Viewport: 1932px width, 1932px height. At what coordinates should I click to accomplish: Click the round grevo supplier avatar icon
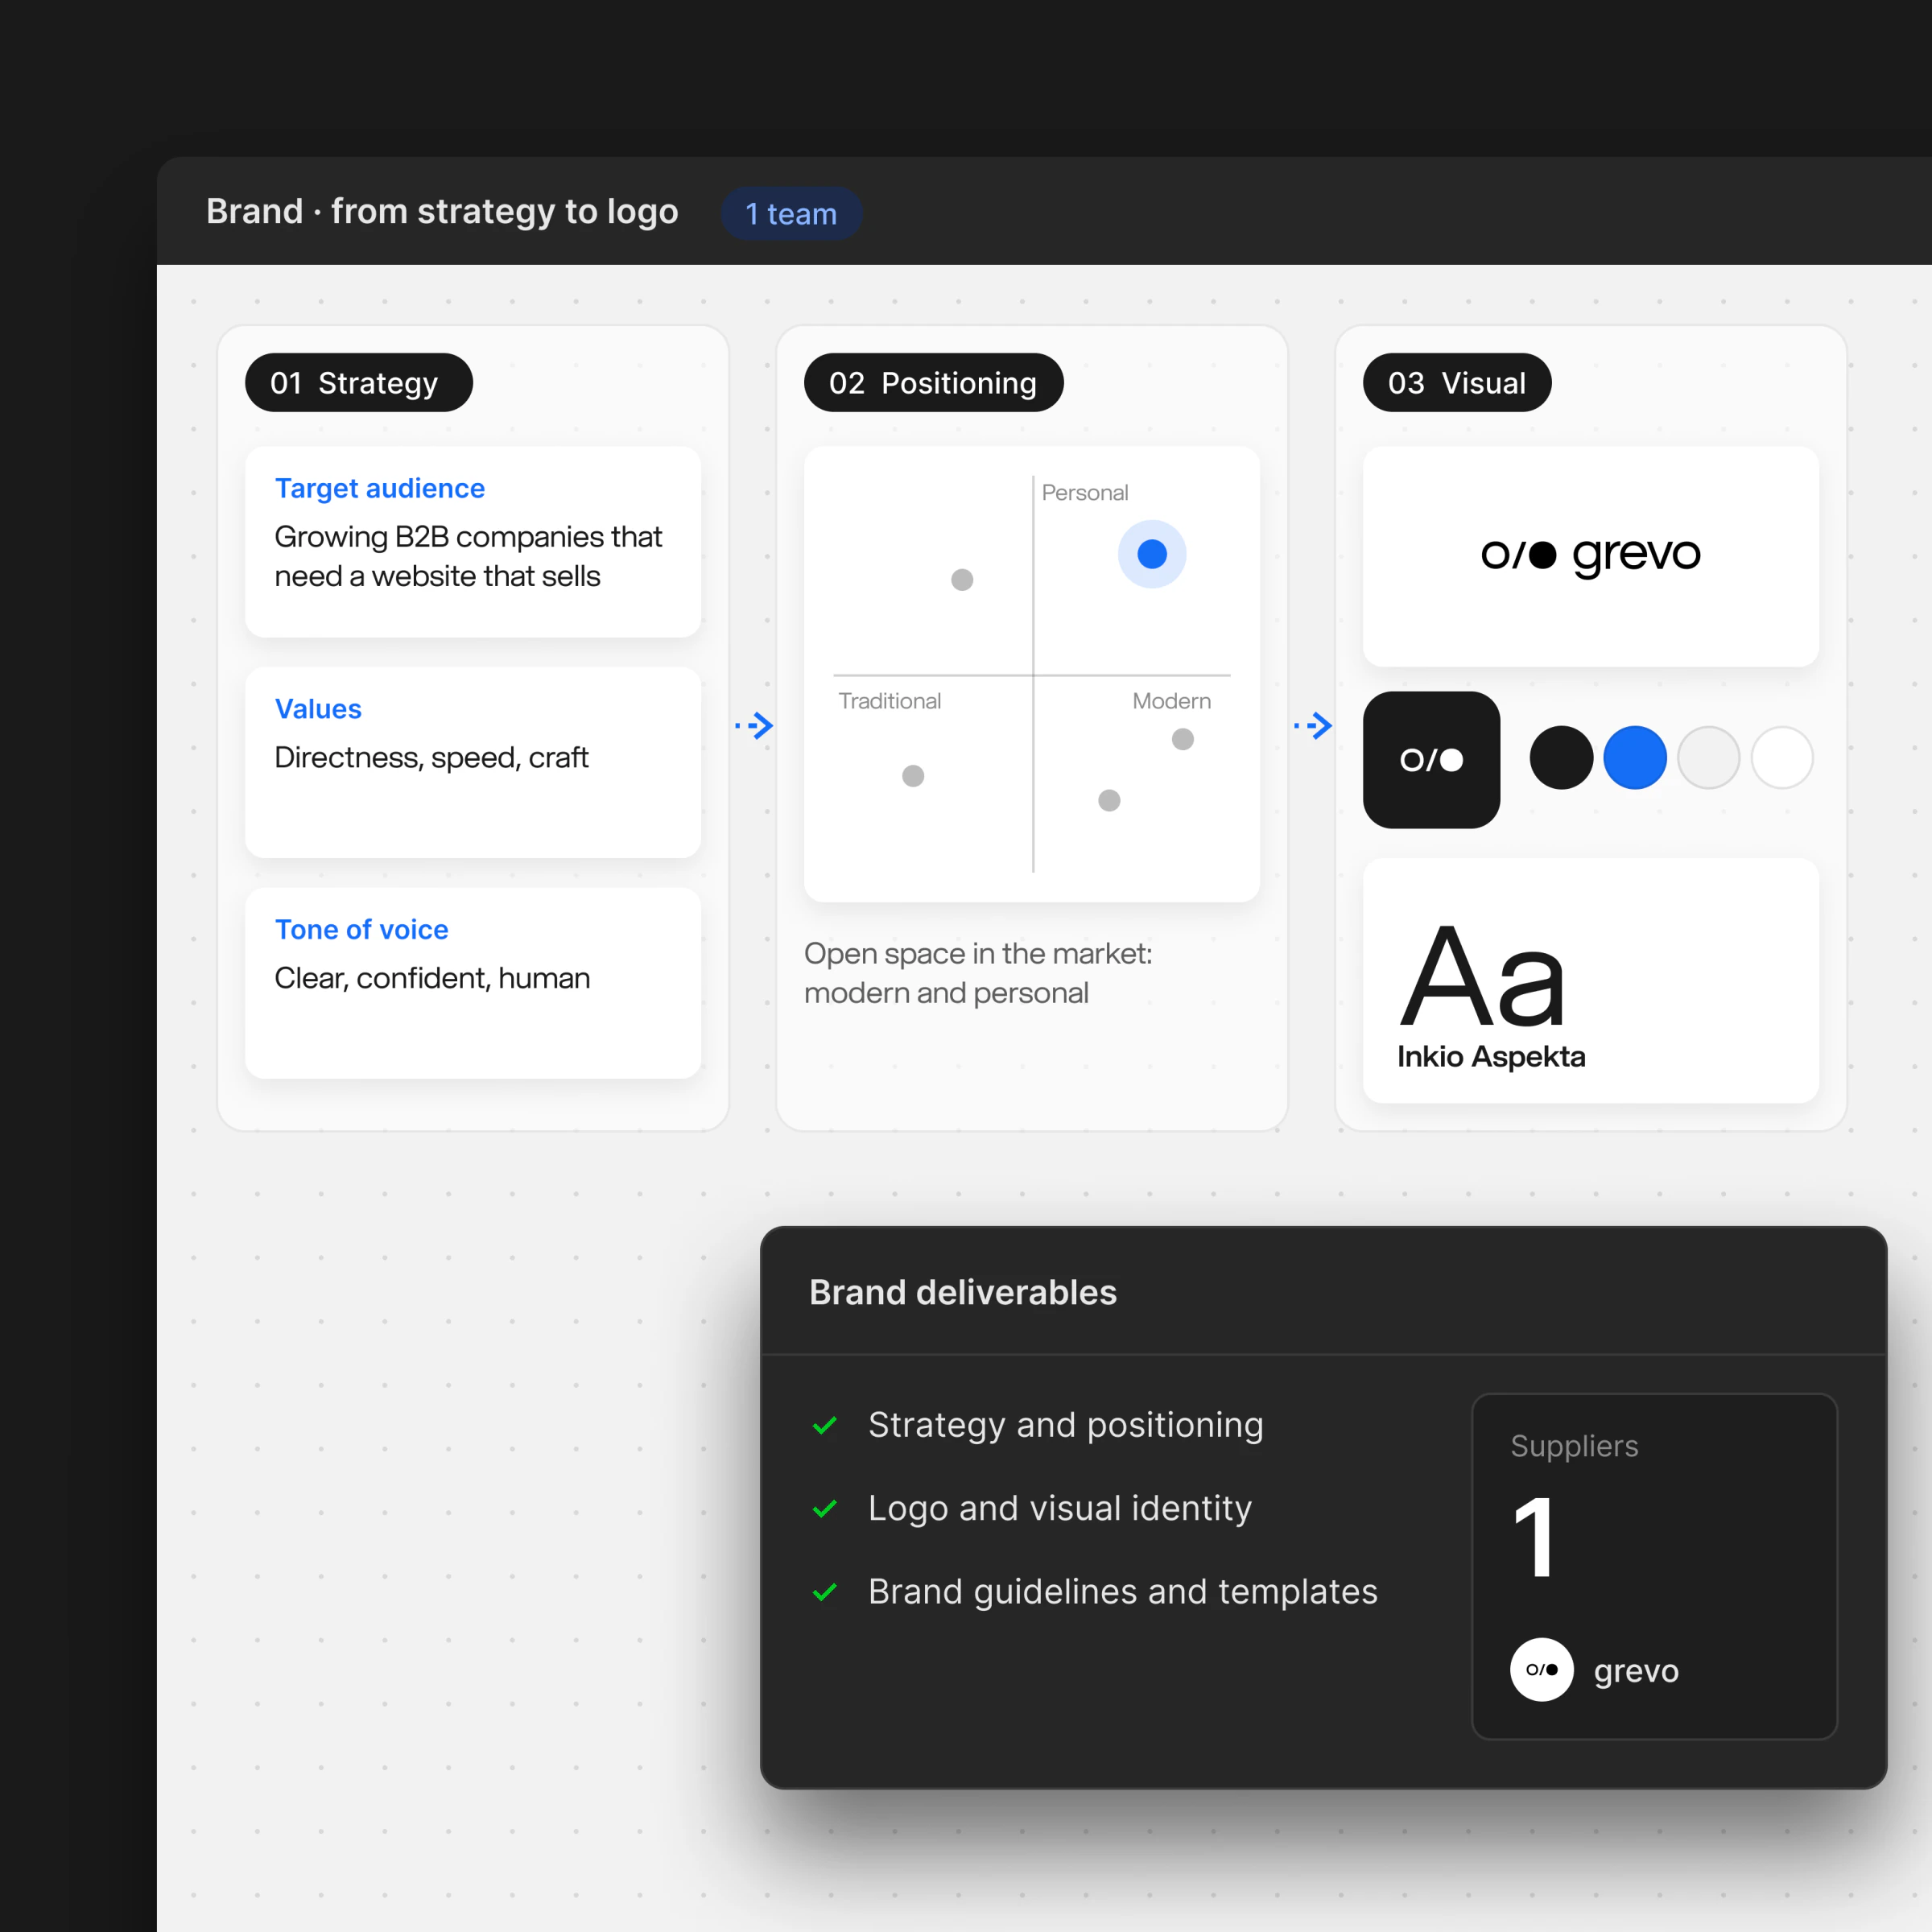point(1541,1669)
